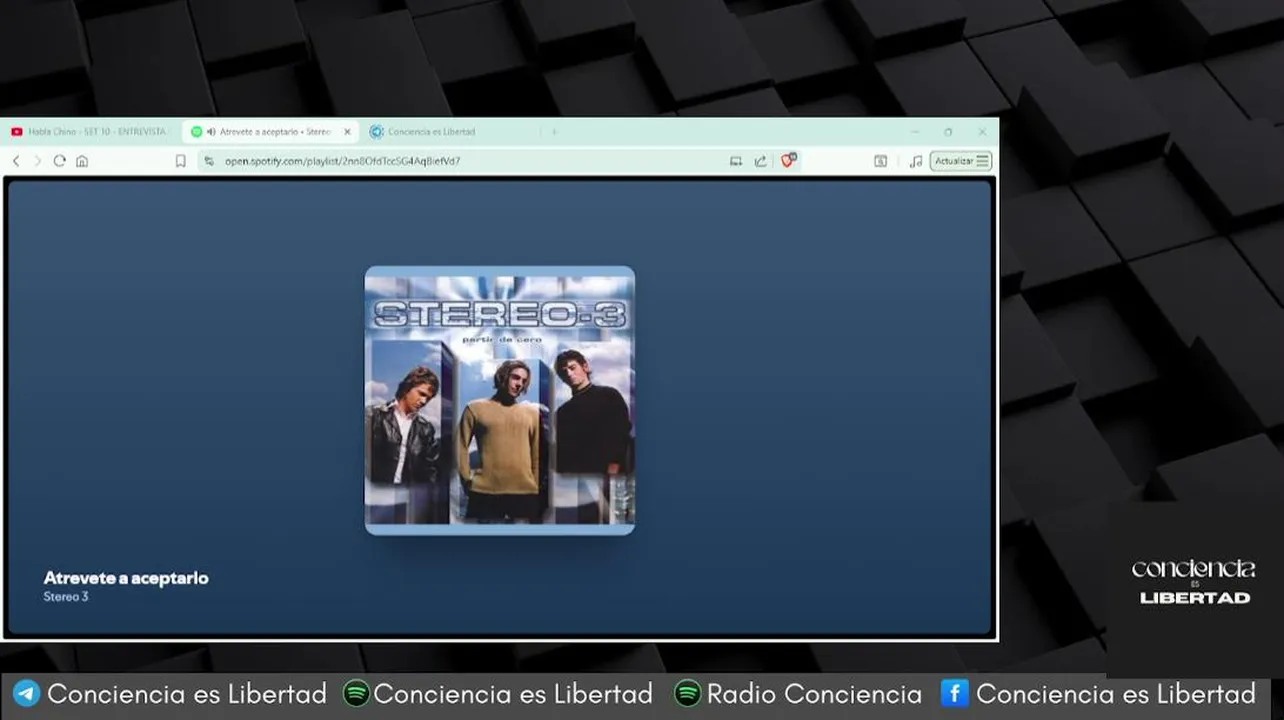
Task: Click the song title Atrevete a aceptarlo
Action: pyautogui.click(x=126, y=578)
